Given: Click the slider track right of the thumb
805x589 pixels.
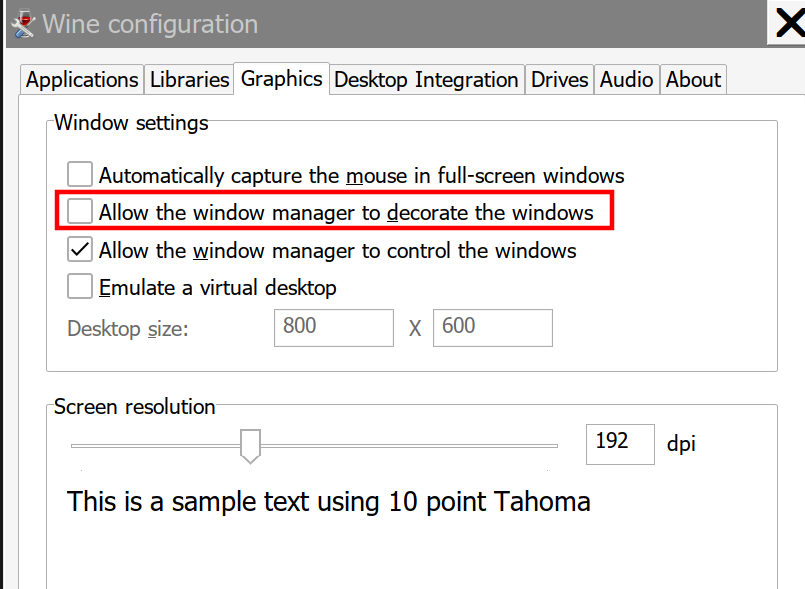Looking at the screenshot, I should [x=409, y=446].
